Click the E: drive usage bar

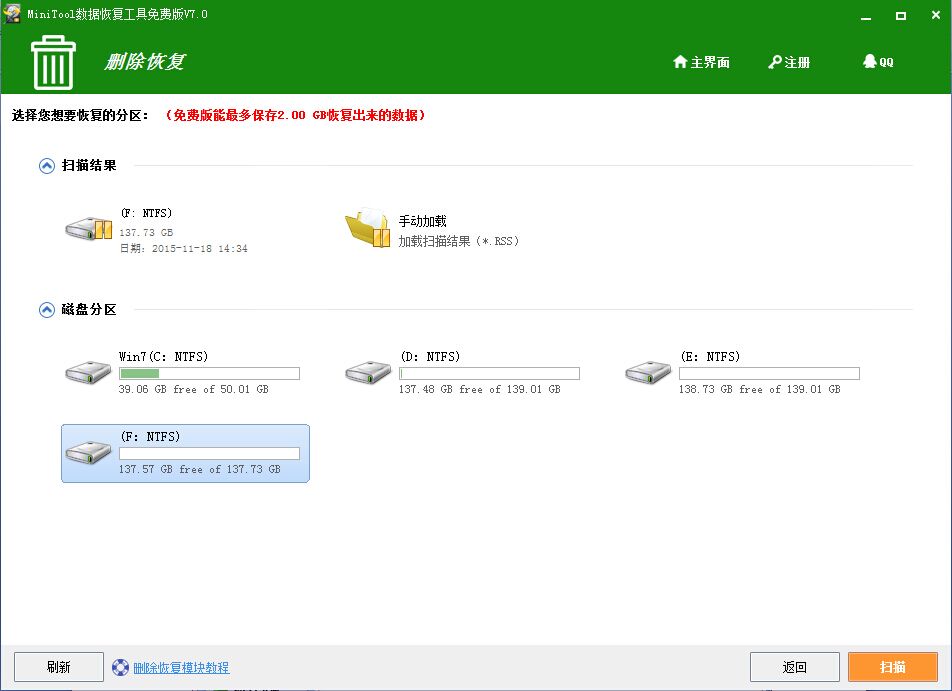[769, 373]
